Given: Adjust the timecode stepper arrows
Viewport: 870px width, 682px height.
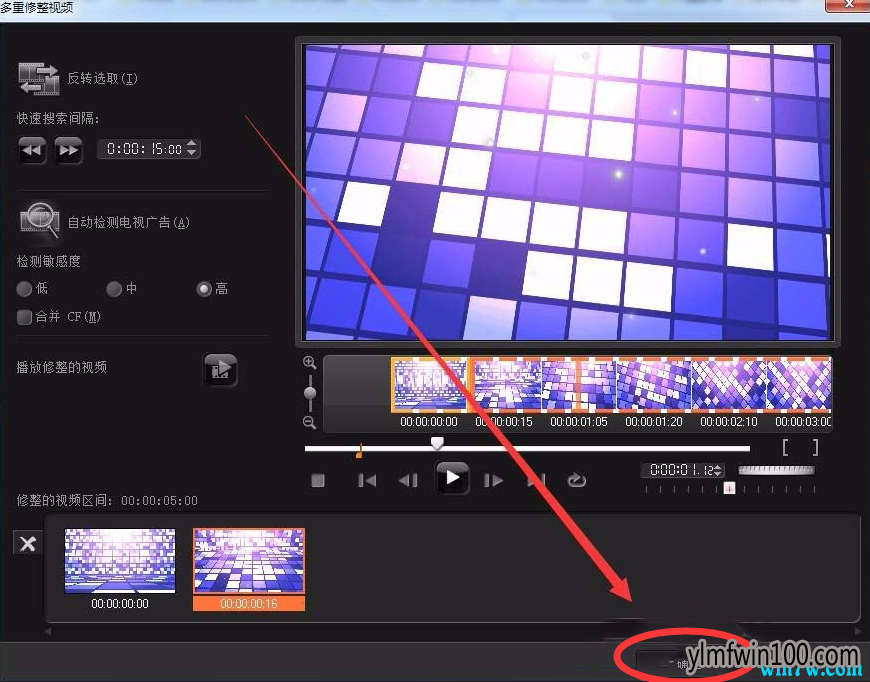Looking at the screenshot, I should tap(718, 470).
